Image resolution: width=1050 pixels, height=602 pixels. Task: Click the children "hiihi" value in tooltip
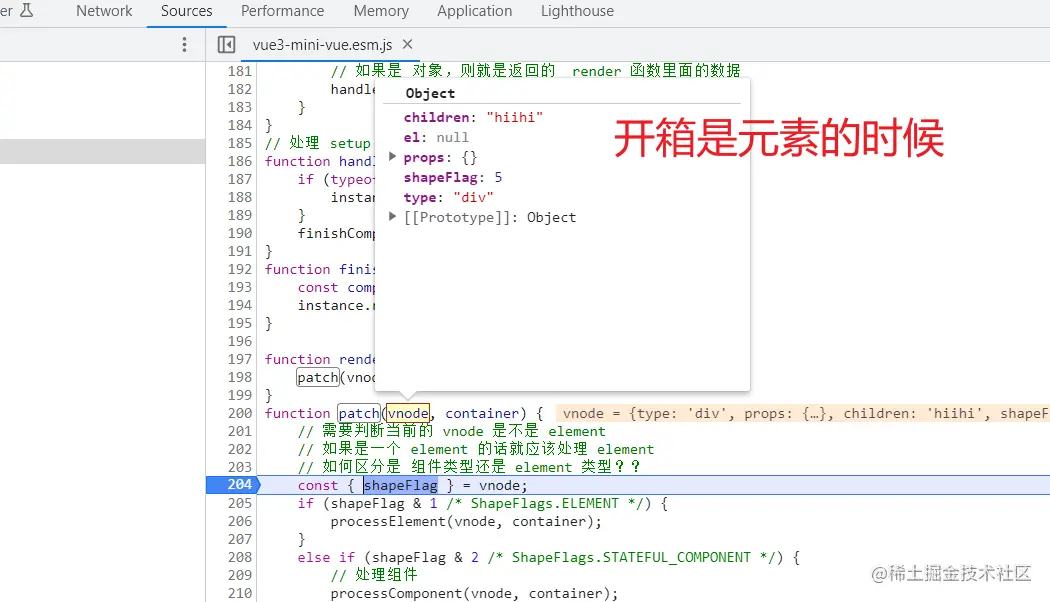(514, 117)
